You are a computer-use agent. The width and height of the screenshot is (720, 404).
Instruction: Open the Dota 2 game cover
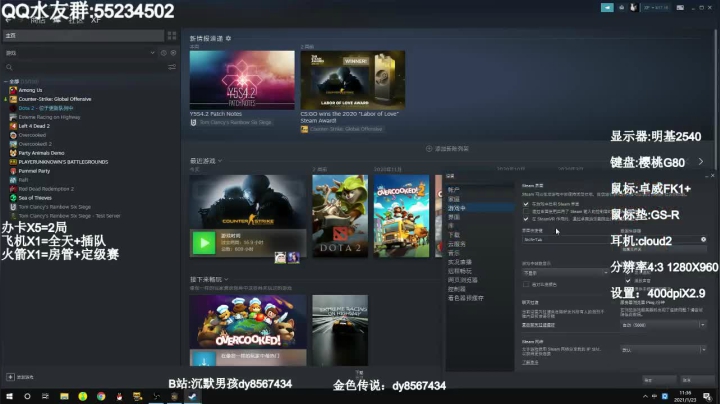point(340,216)
